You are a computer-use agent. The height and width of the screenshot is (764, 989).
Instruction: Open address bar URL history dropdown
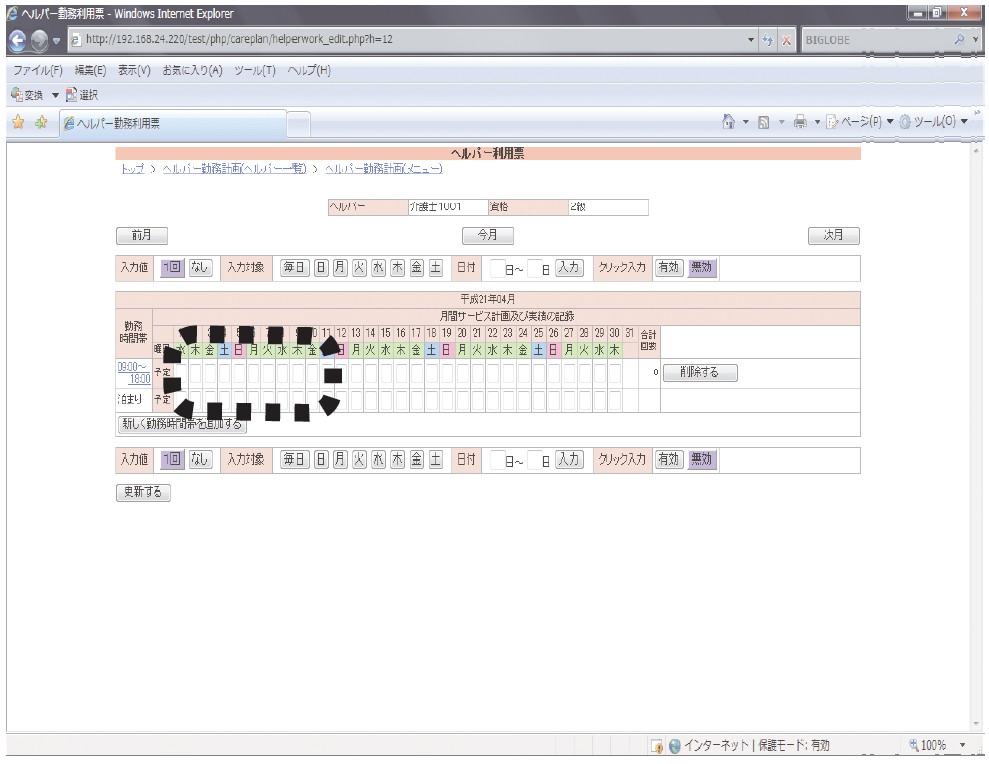(751, 40)
